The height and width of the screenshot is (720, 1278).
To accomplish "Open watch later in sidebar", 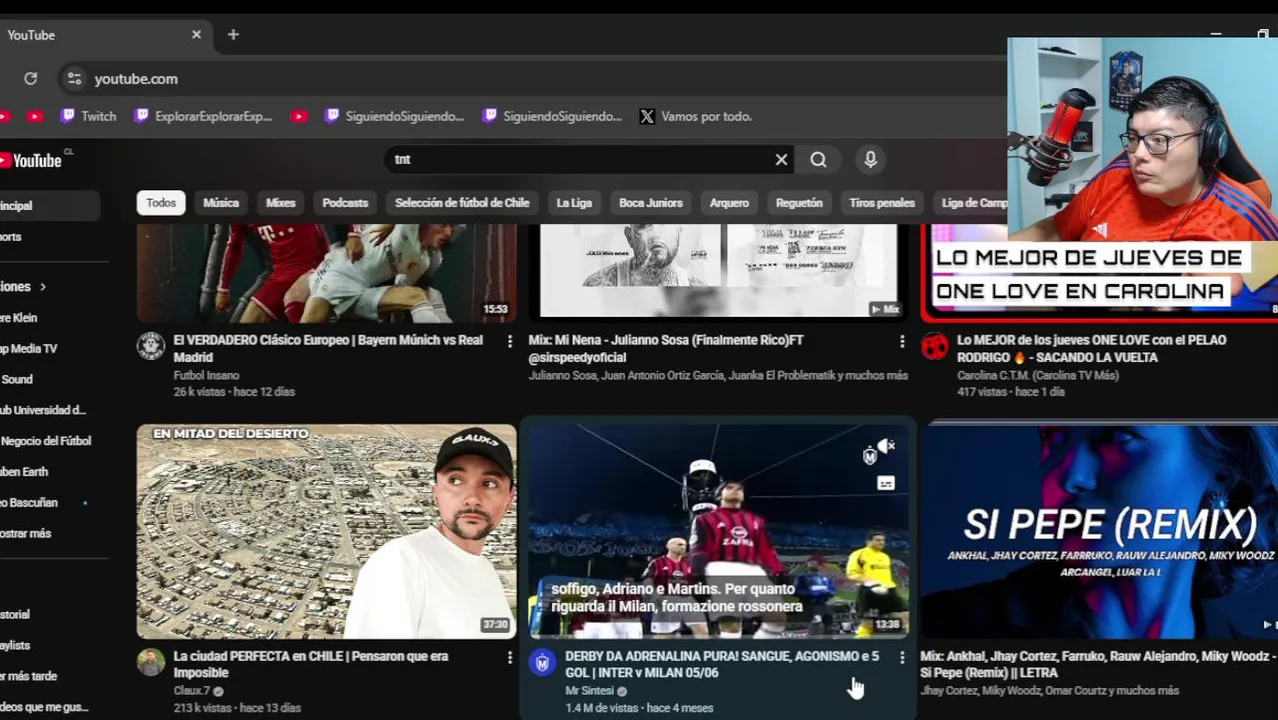I will pyautogui.click(x=29, y=676).
